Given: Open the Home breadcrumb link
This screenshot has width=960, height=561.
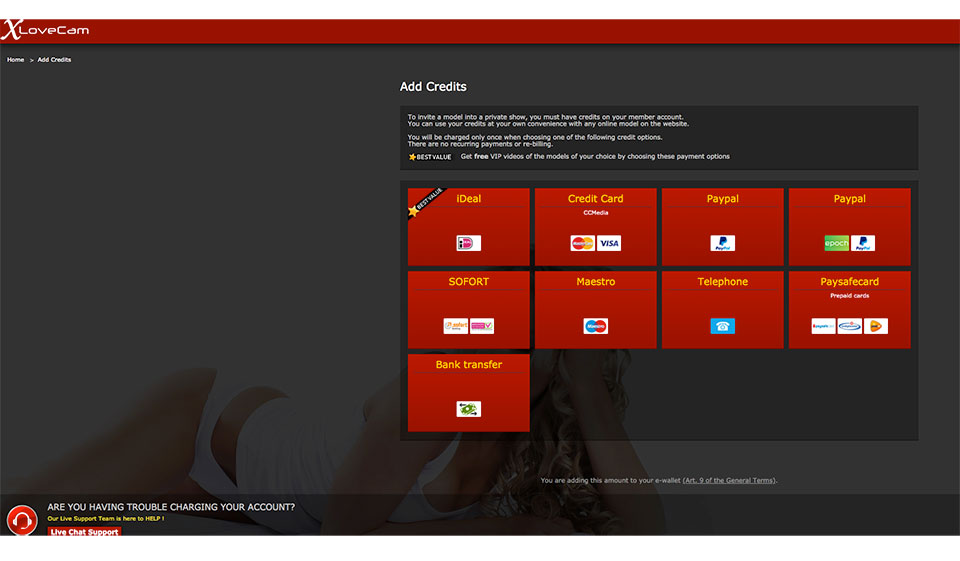Looking at the screenshot, I should point(15,60).
